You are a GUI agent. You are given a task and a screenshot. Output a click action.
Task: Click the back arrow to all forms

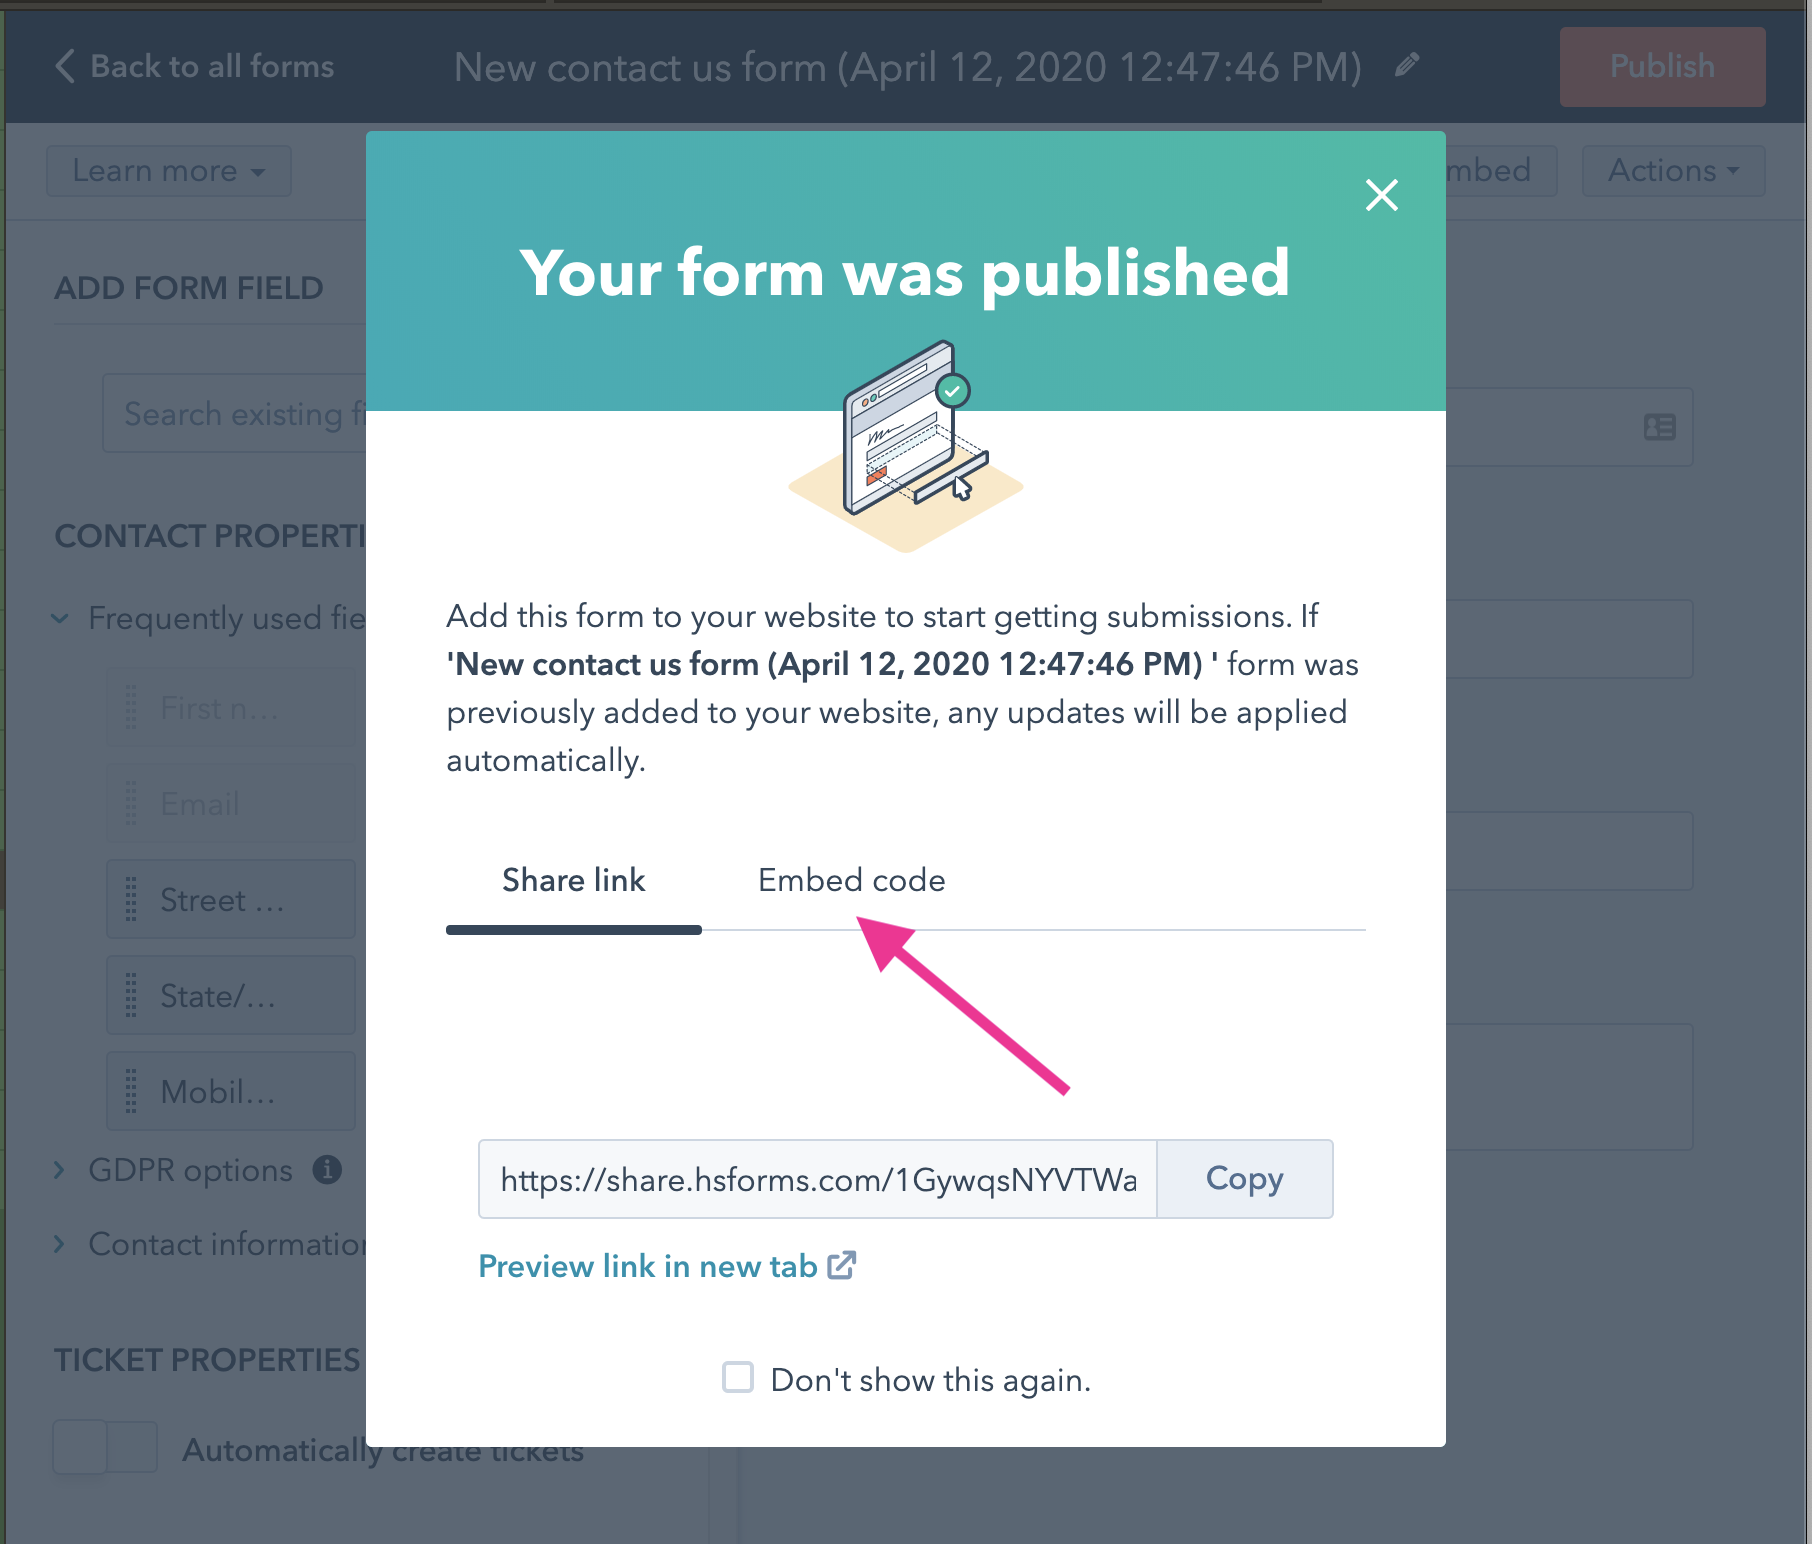click(x=65, y=66)
